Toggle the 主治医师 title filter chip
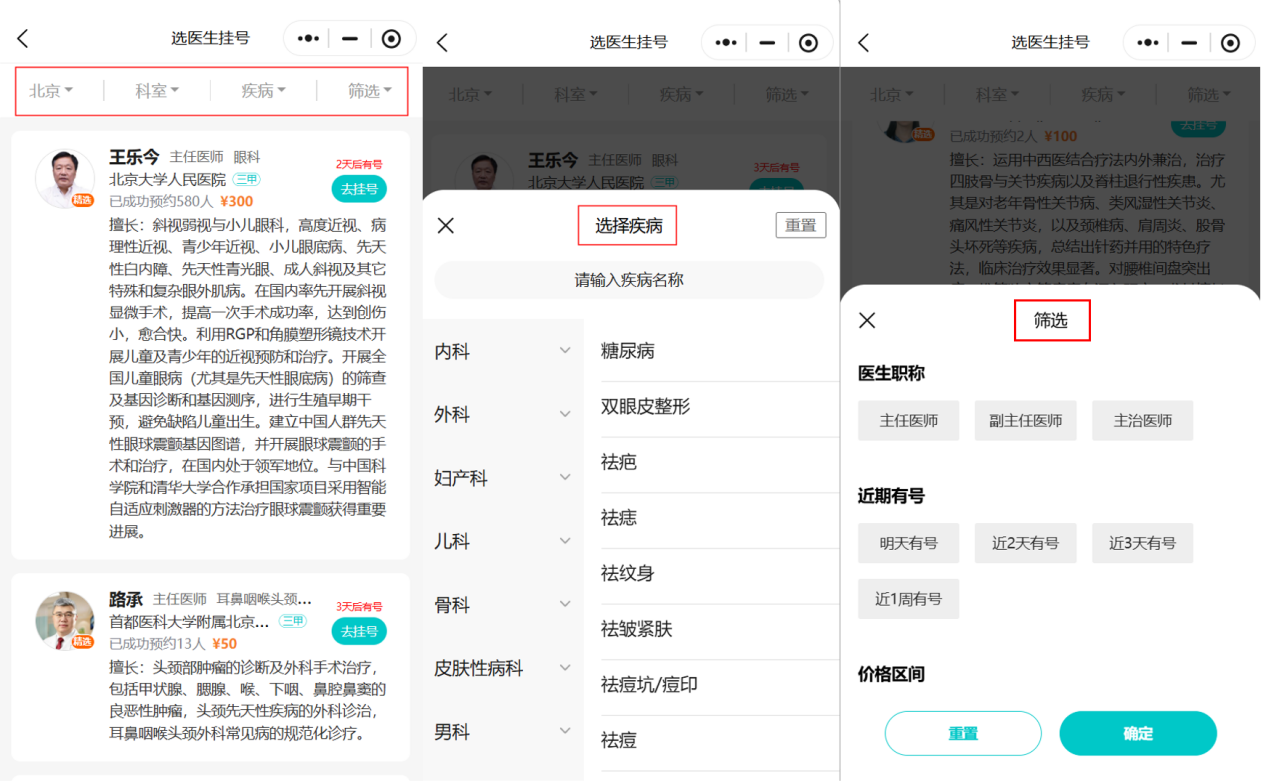This screenshot has height=781, width=1266. pyautogui.click(x=1142, y=421)
